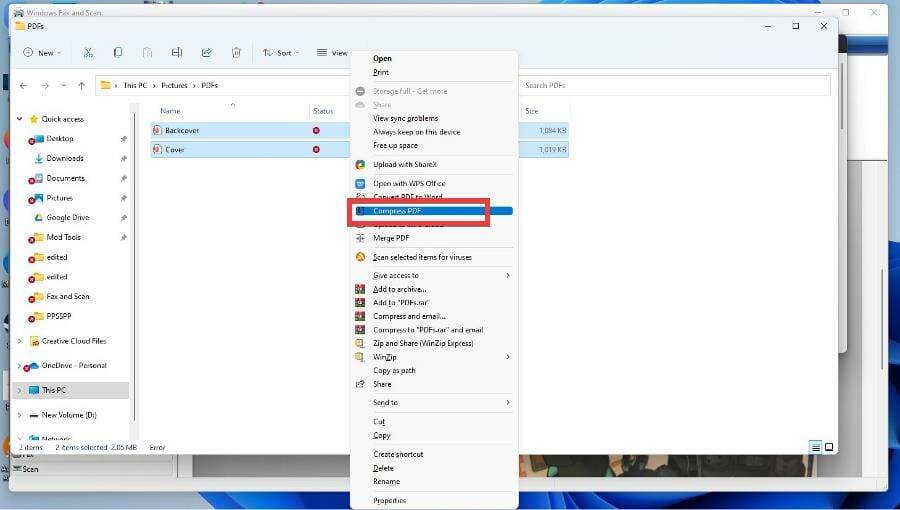Open Documents in Quick access
Viewport: 900px width, 510px height.
(x=65, y=178)
